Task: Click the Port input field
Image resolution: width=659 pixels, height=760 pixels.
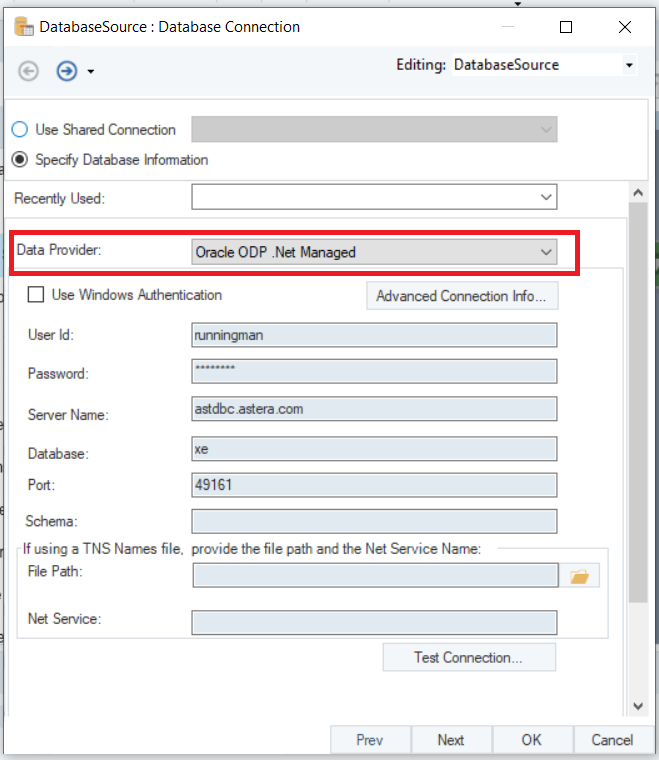Action: 373,485
